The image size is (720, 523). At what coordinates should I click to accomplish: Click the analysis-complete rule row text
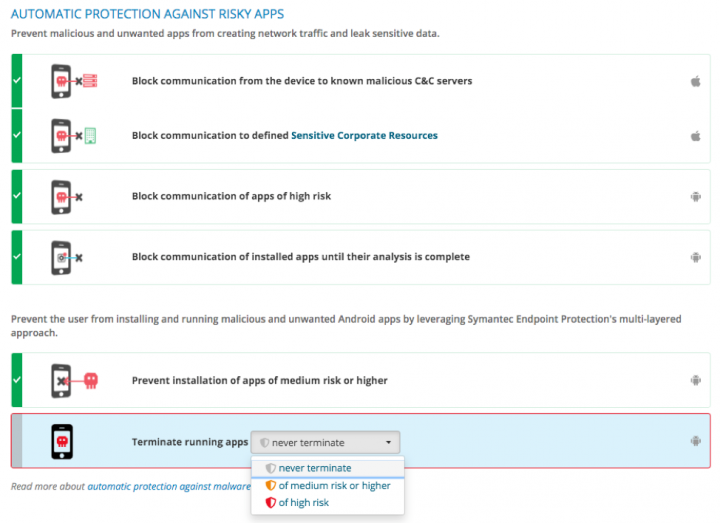[300, 257]
